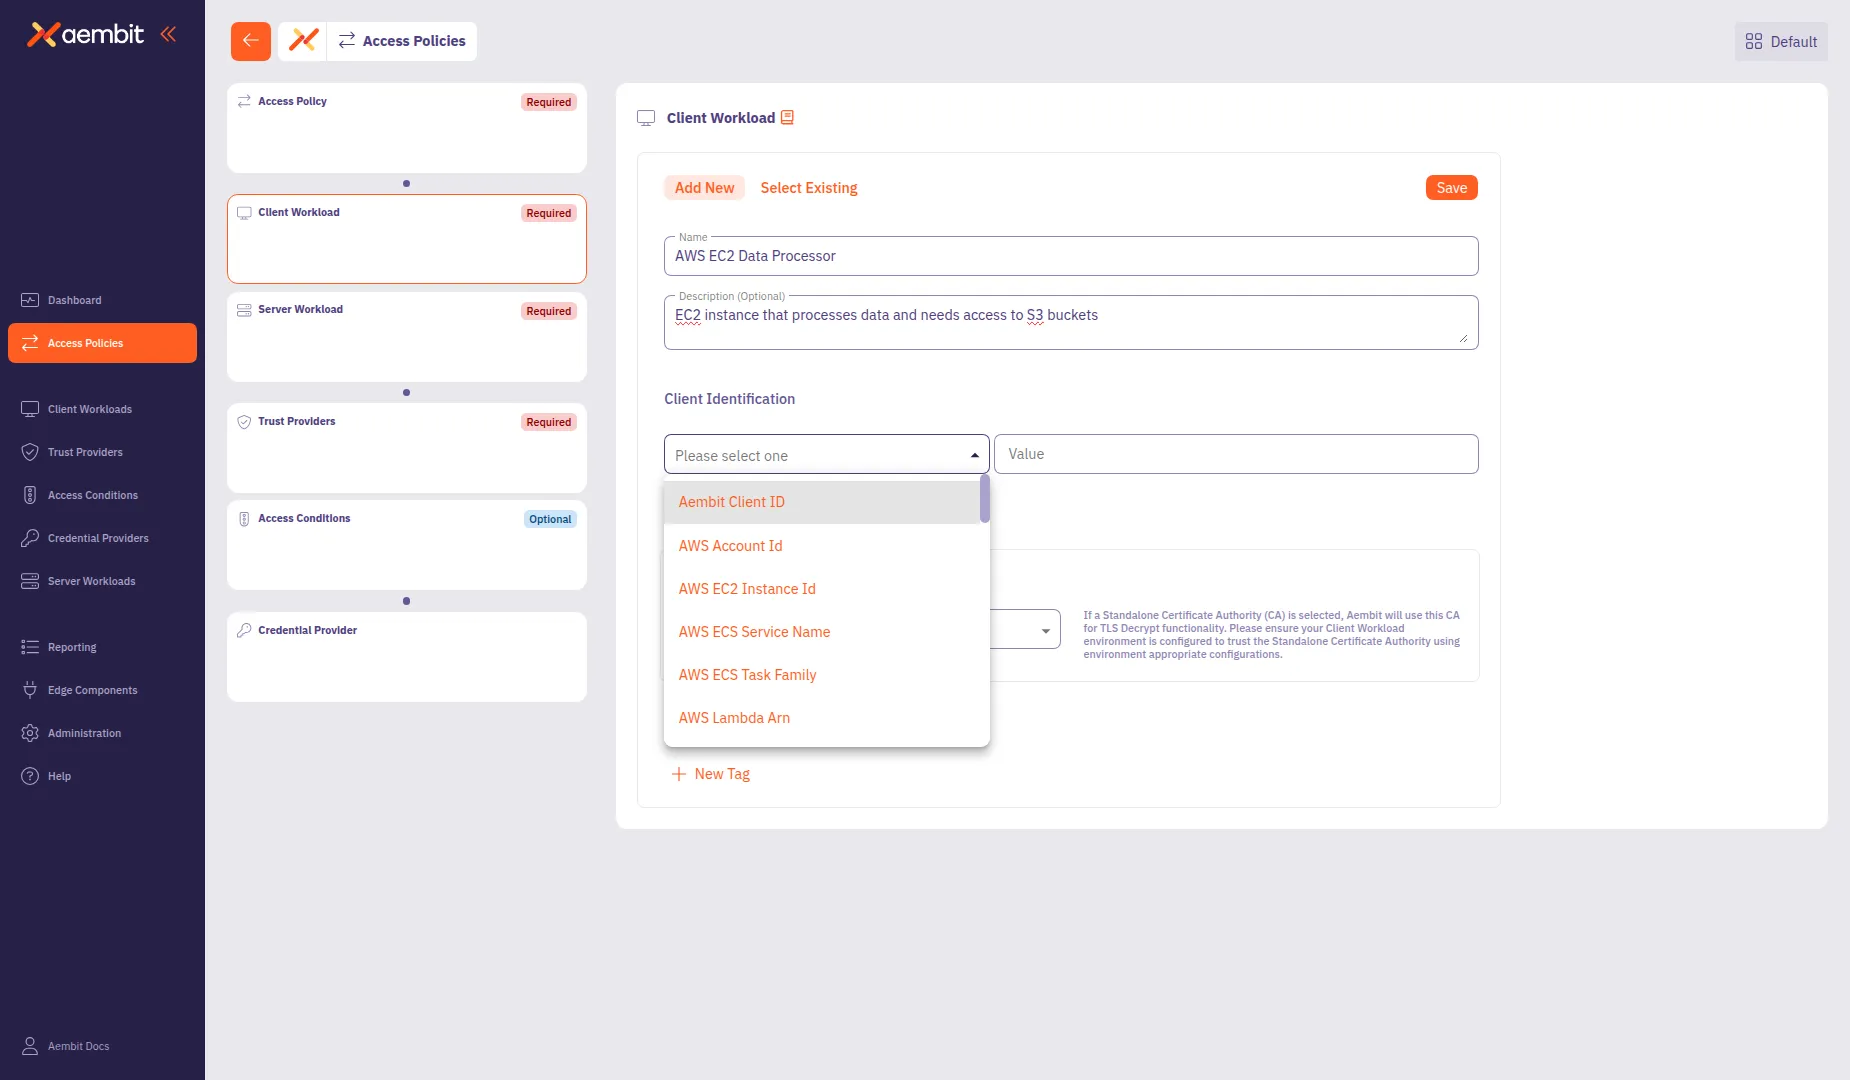Image resolution: width=1850 pixels, height=1080 pixels.
Task: Click the Aembit logo
Action: pos(85,35)
